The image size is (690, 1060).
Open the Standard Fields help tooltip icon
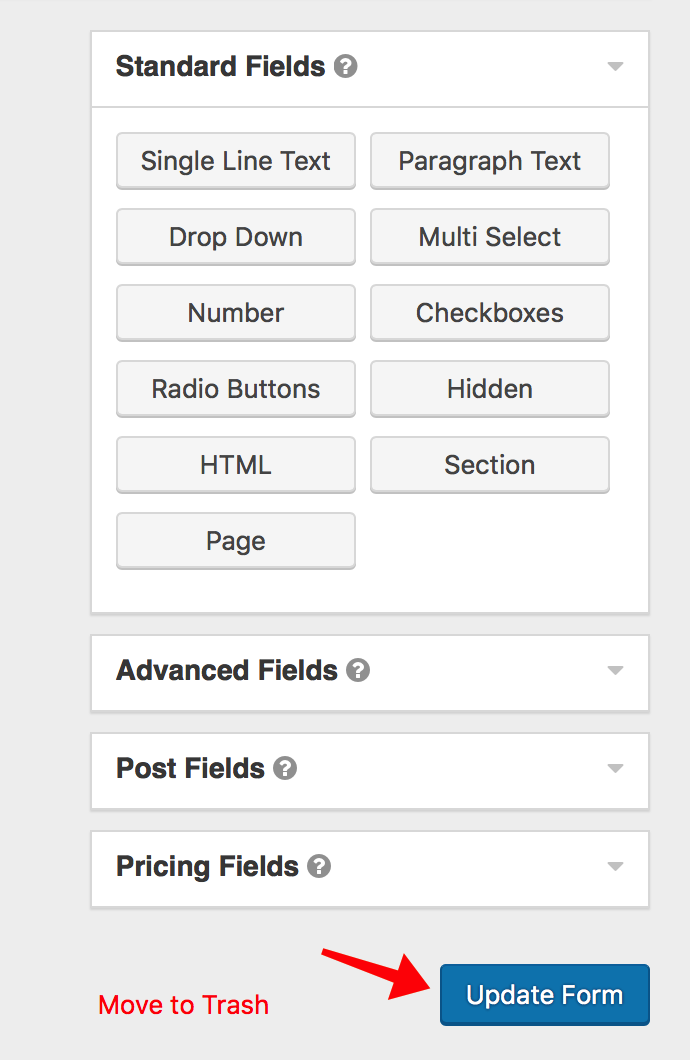[x=345, y=66]
